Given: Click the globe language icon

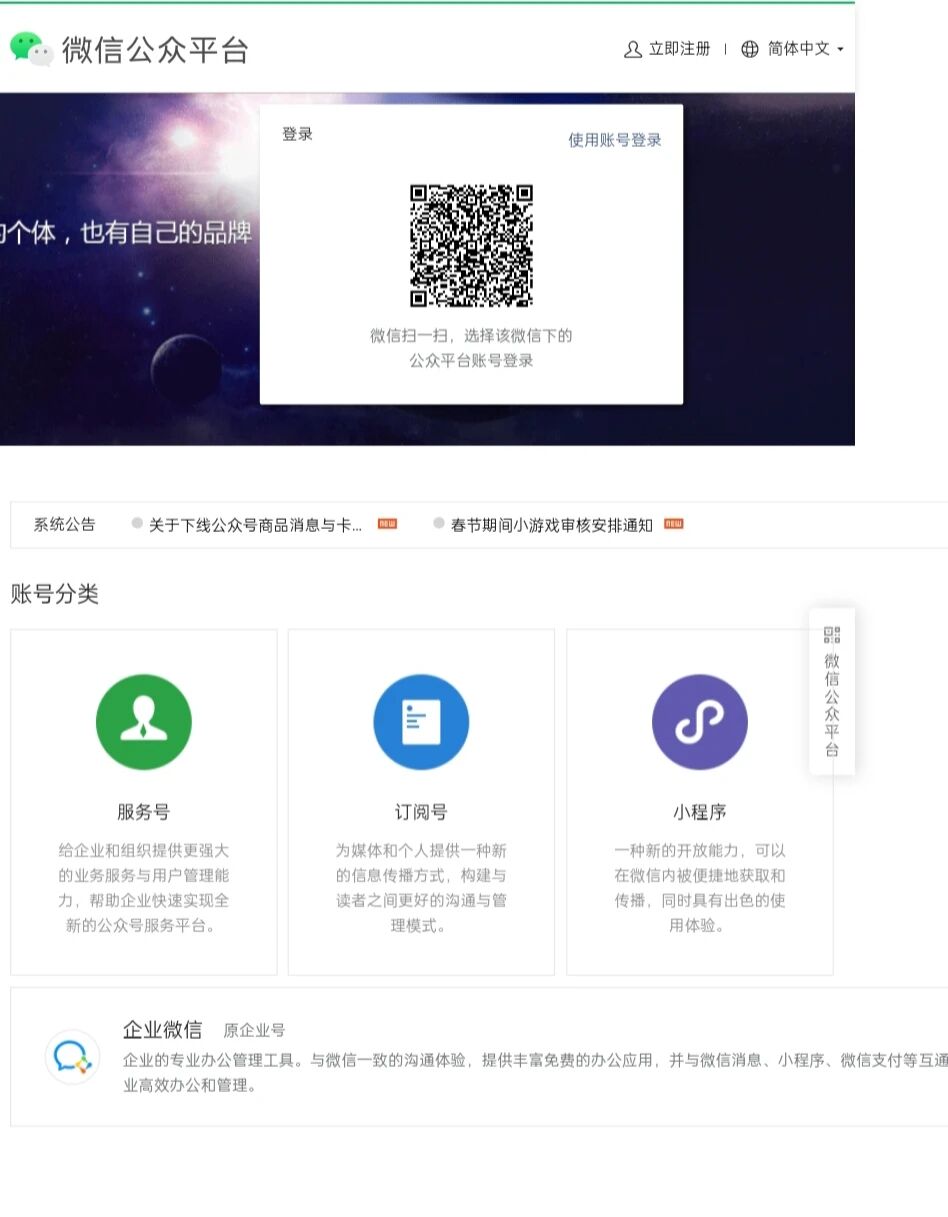Looking at the screenshot, I should [750, 49].
